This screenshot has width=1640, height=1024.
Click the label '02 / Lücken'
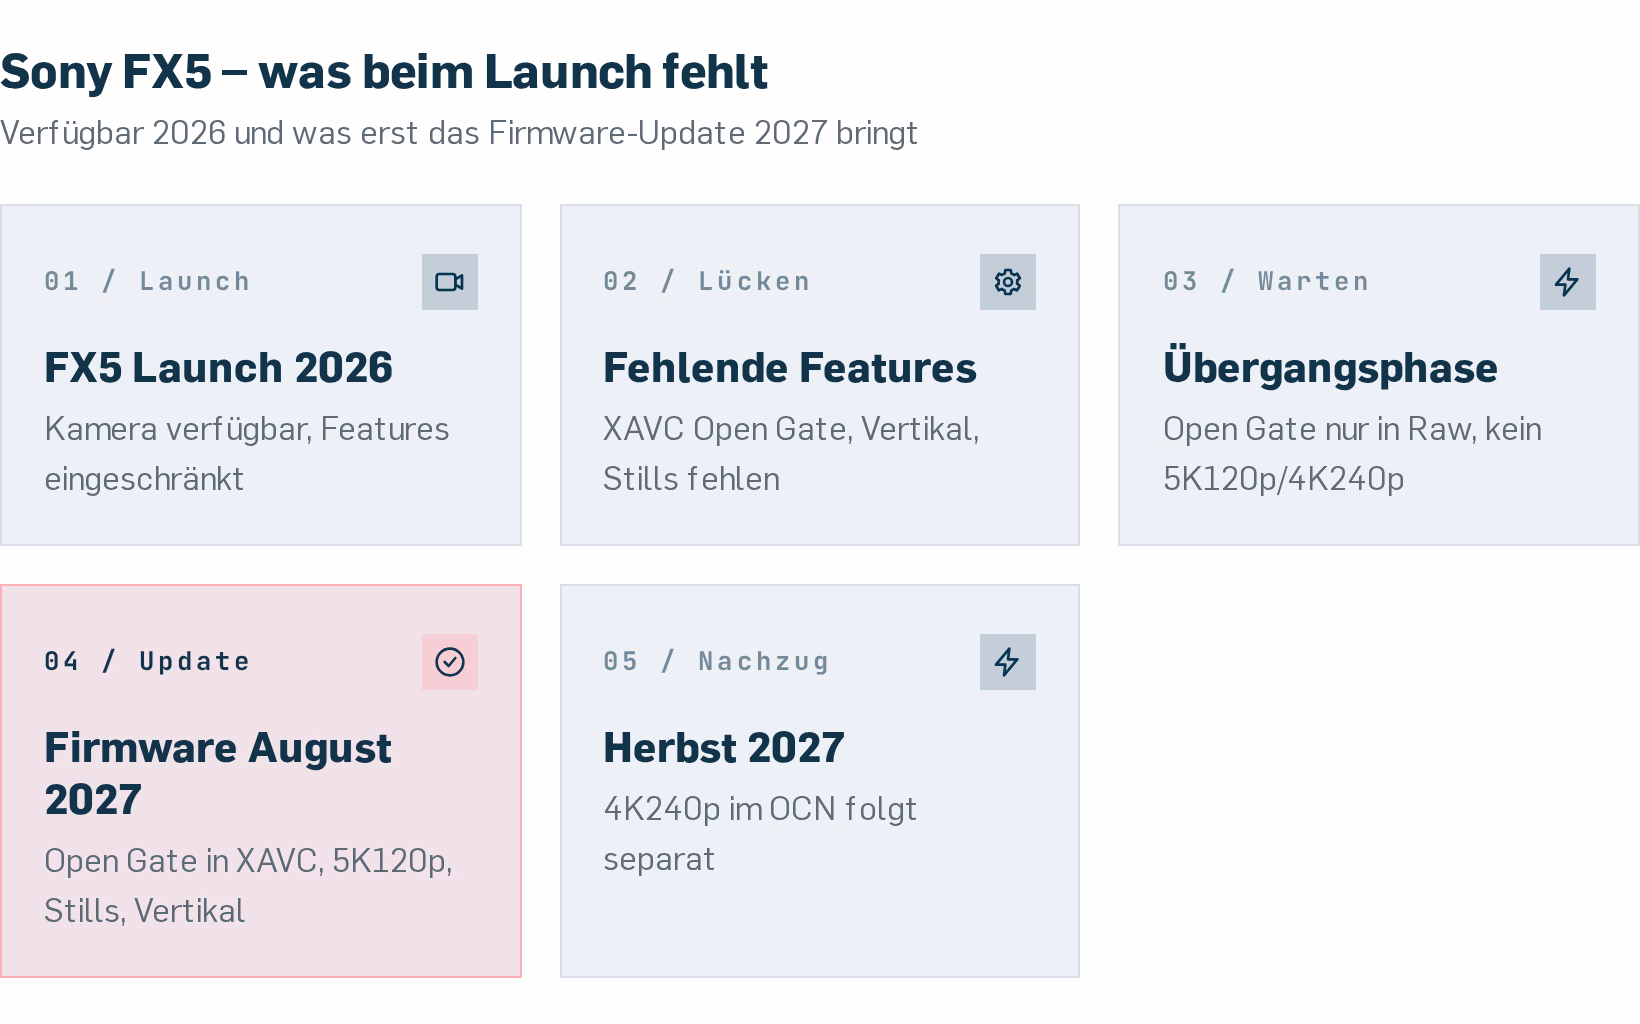[707, 282]
